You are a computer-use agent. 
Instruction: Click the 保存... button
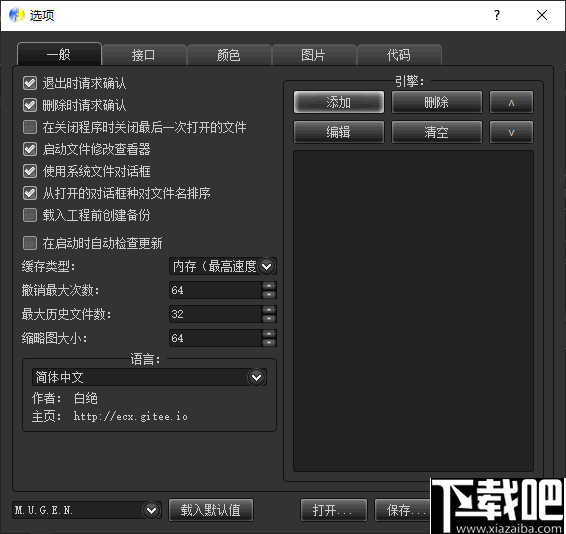pos(403,510)
